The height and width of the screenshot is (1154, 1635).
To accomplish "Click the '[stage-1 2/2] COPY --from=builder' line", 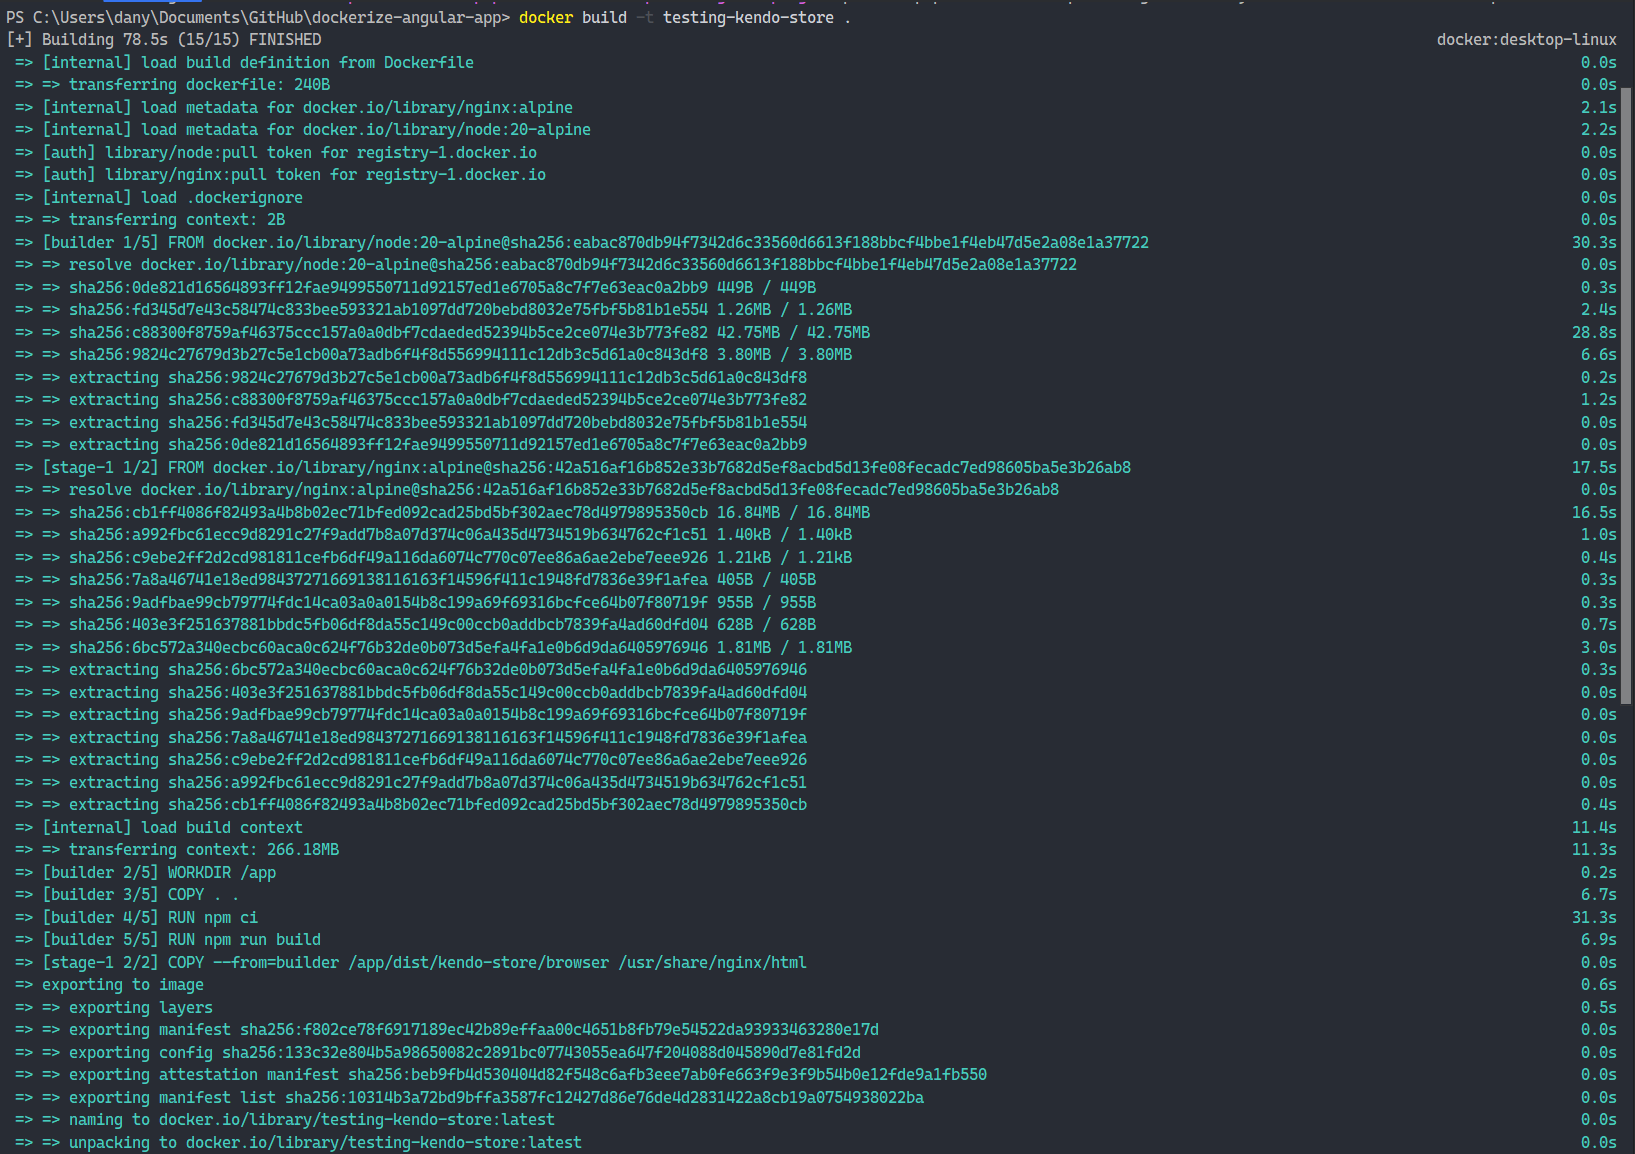I will [x=424, y=963].
